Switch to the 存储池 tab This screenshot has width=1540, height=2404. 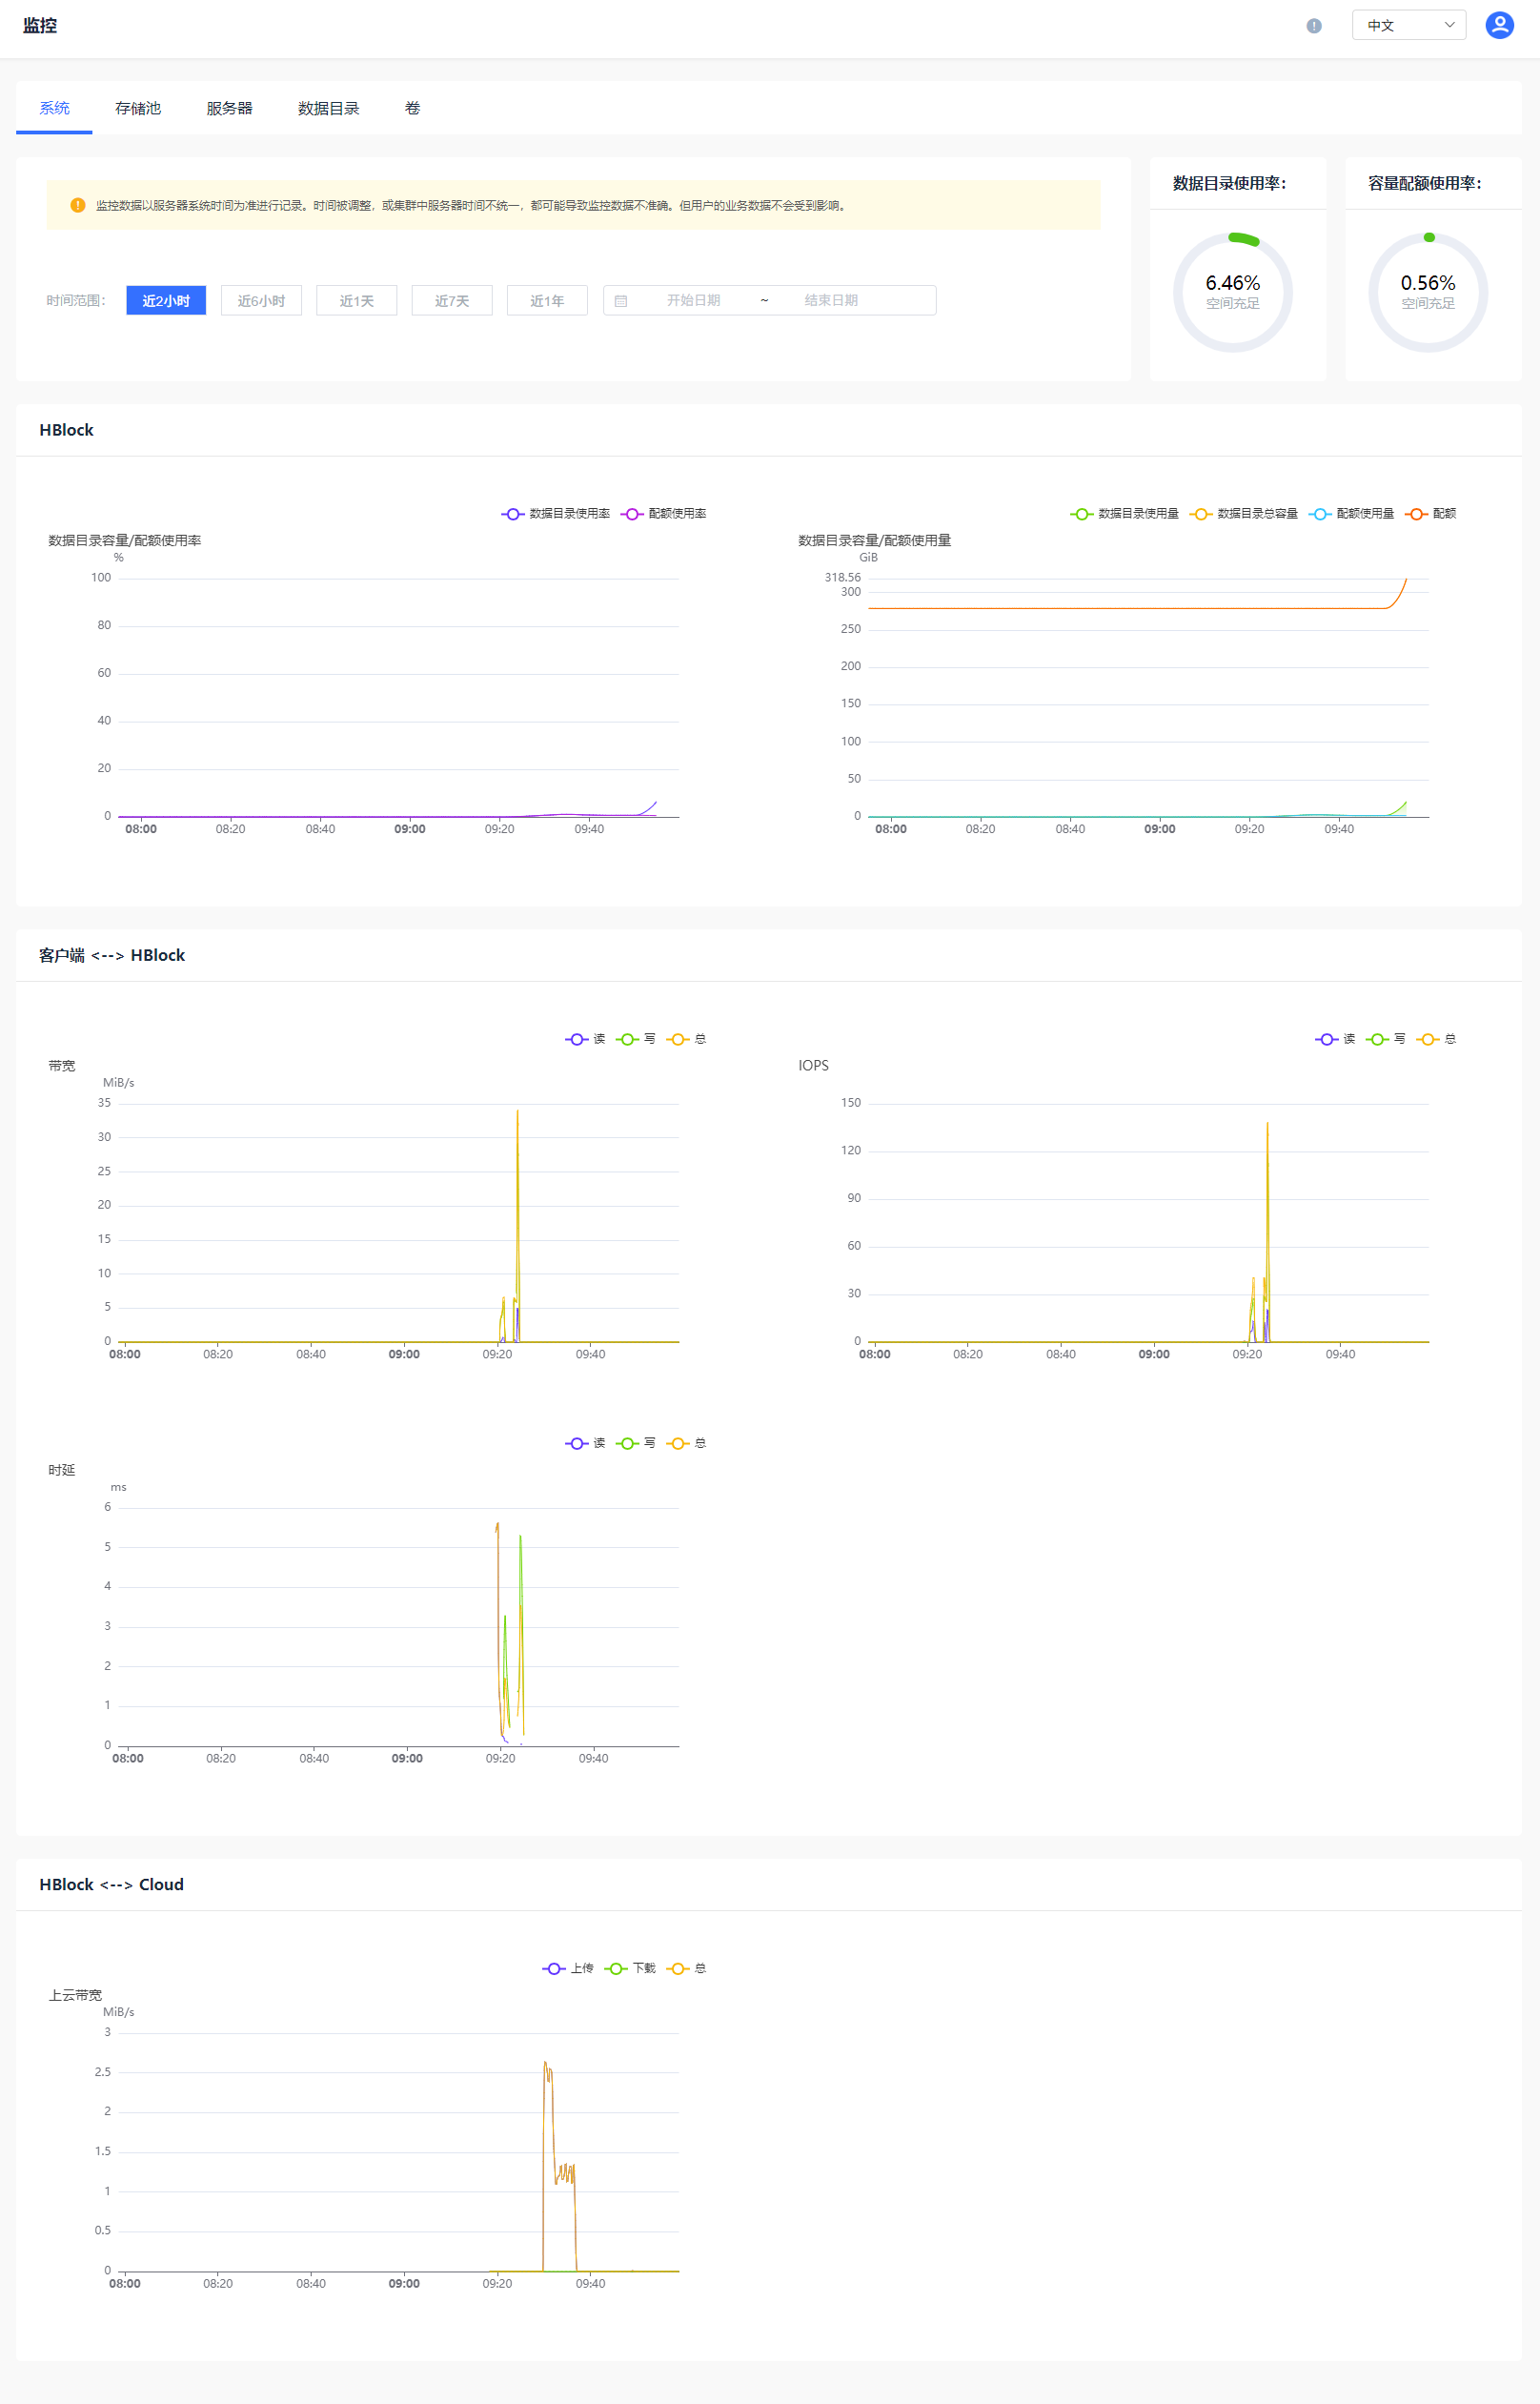coord(138,108)
